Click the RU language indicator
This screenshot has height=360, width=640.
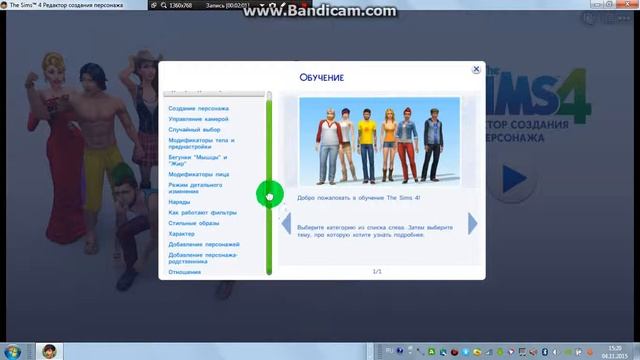coord(389,351)
